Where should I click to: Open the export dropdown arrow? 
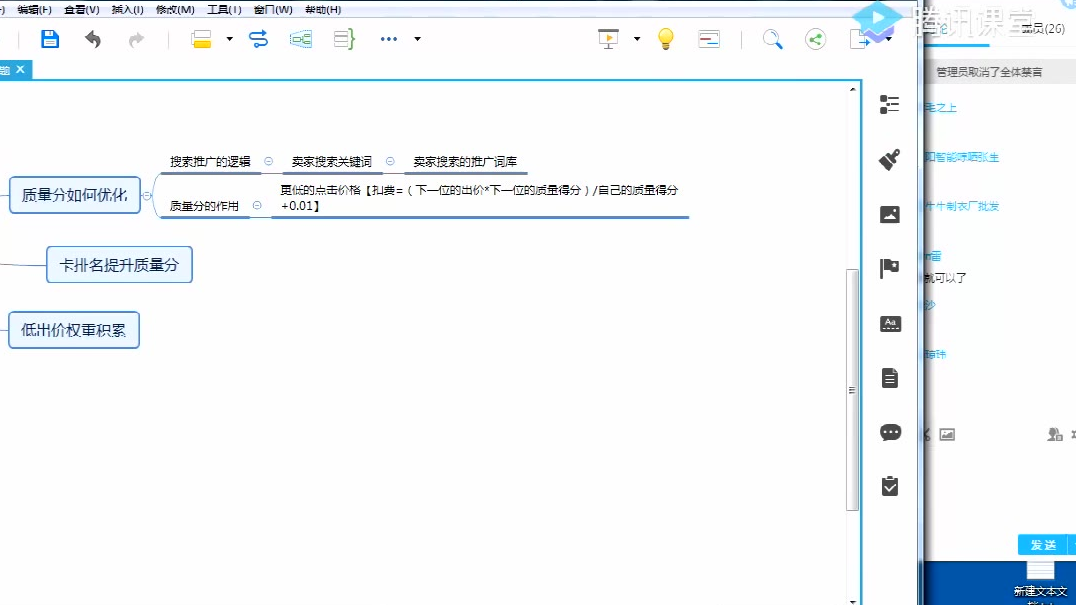click(889, 39)
